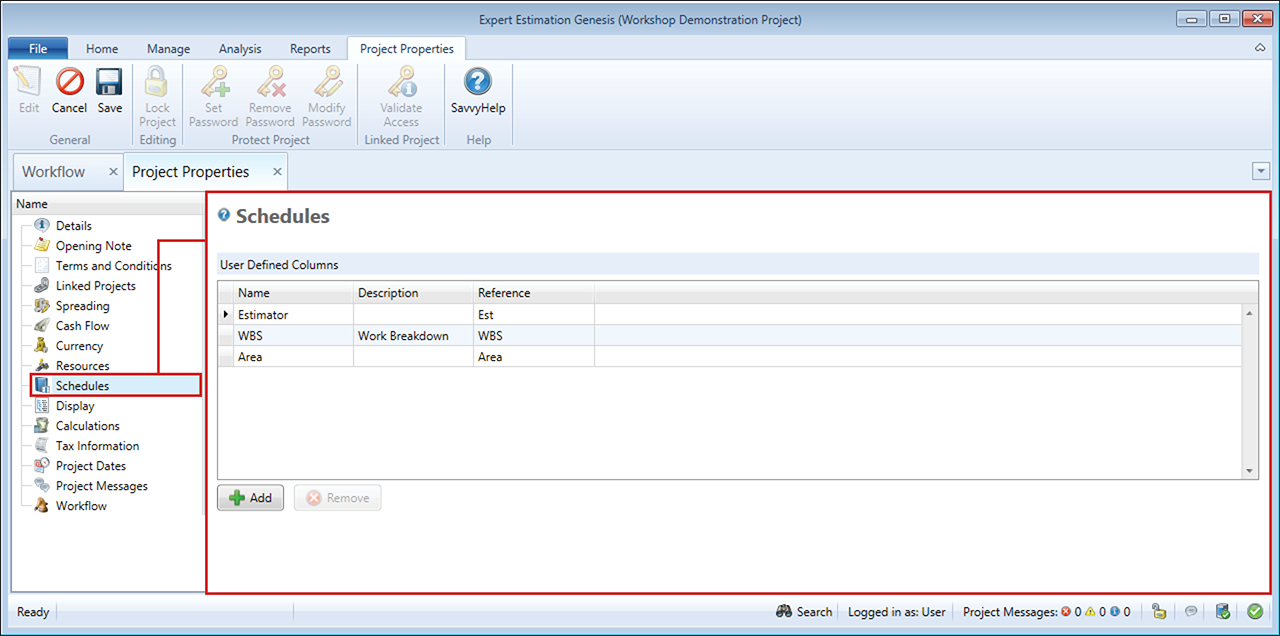Click the help icon beside Schedules heading
This screenshot has height=636, width=1280.
point(224,215)
